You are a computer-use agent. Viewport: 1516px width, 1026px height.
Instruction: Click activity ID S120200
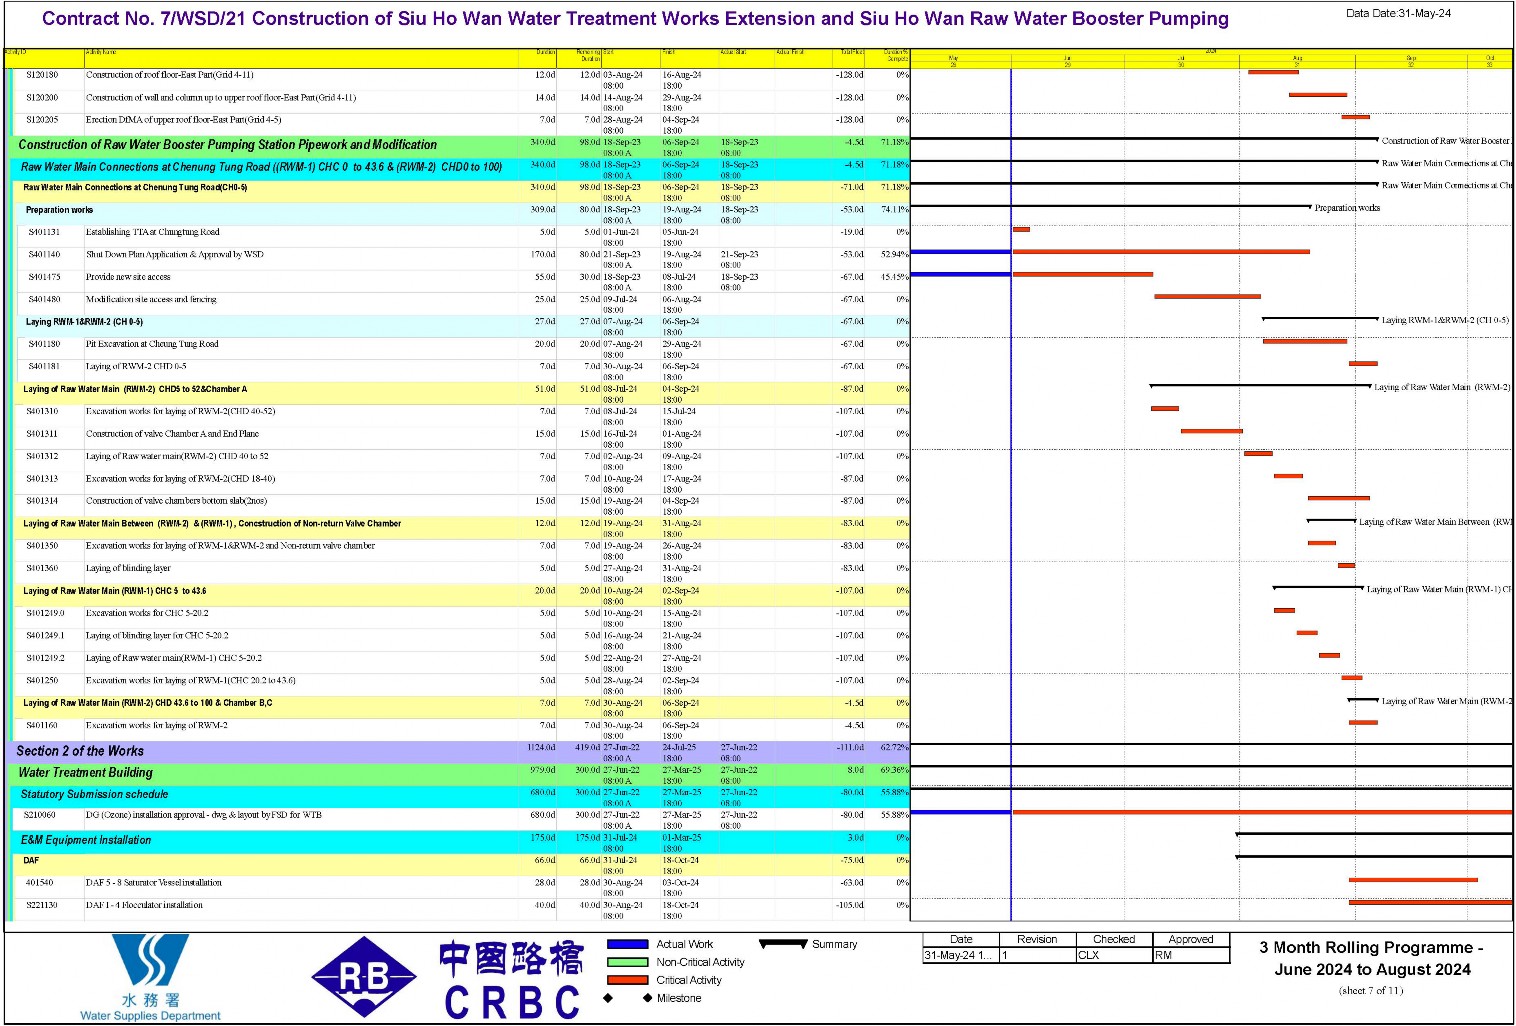tap(42, 98)
